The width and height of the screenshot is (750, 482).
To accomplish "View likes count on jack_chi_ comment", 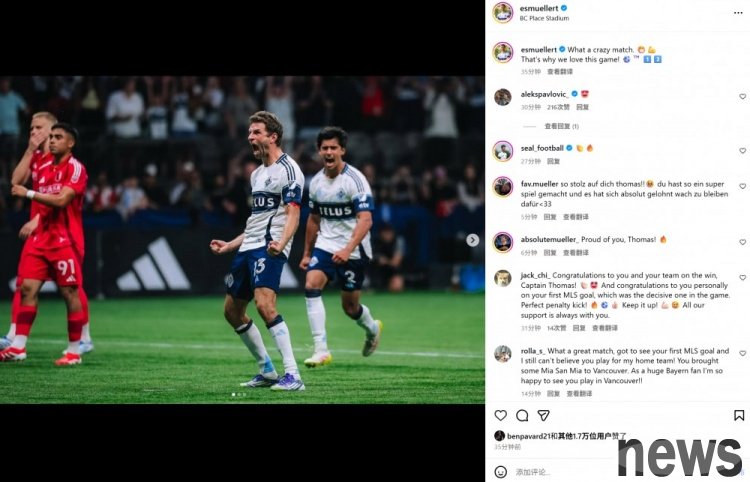I will 556,328.
